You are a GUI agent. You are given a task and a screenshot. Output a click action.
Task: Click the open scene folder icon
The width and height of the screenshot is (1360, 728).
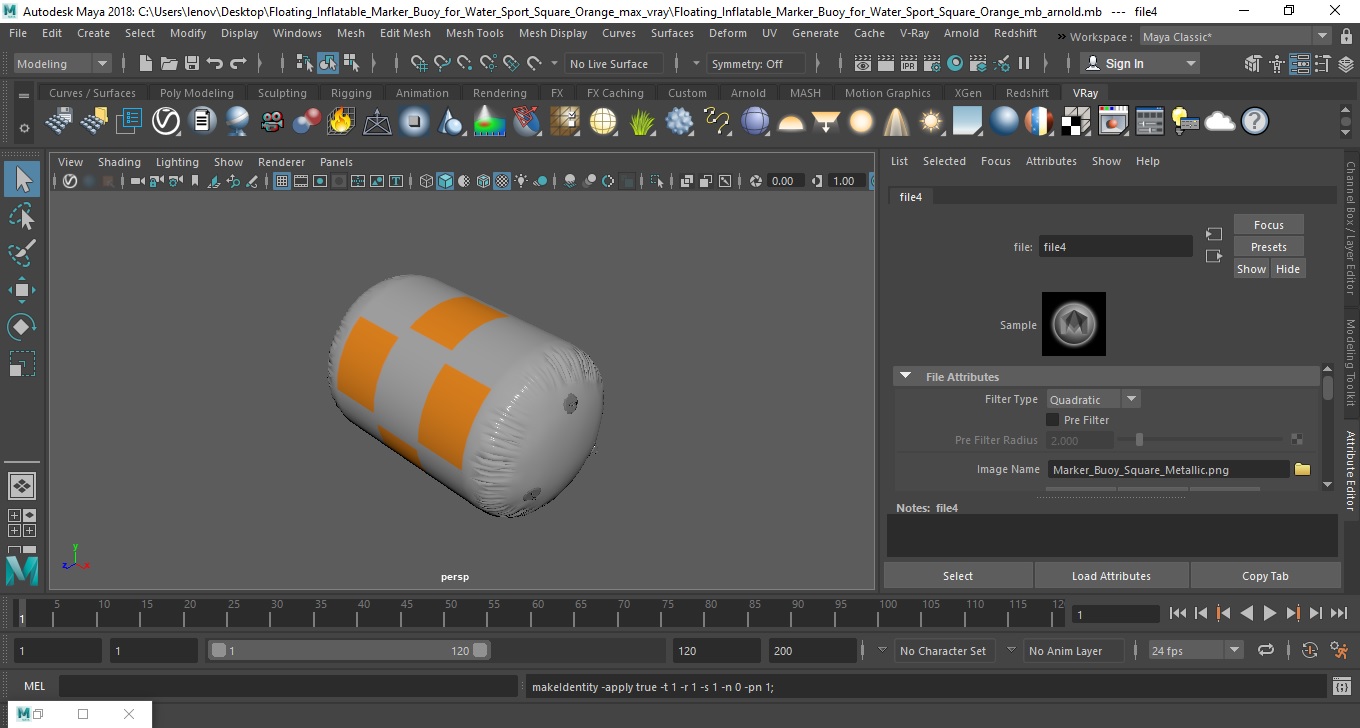pyautogui.click(x=168, y=63)
